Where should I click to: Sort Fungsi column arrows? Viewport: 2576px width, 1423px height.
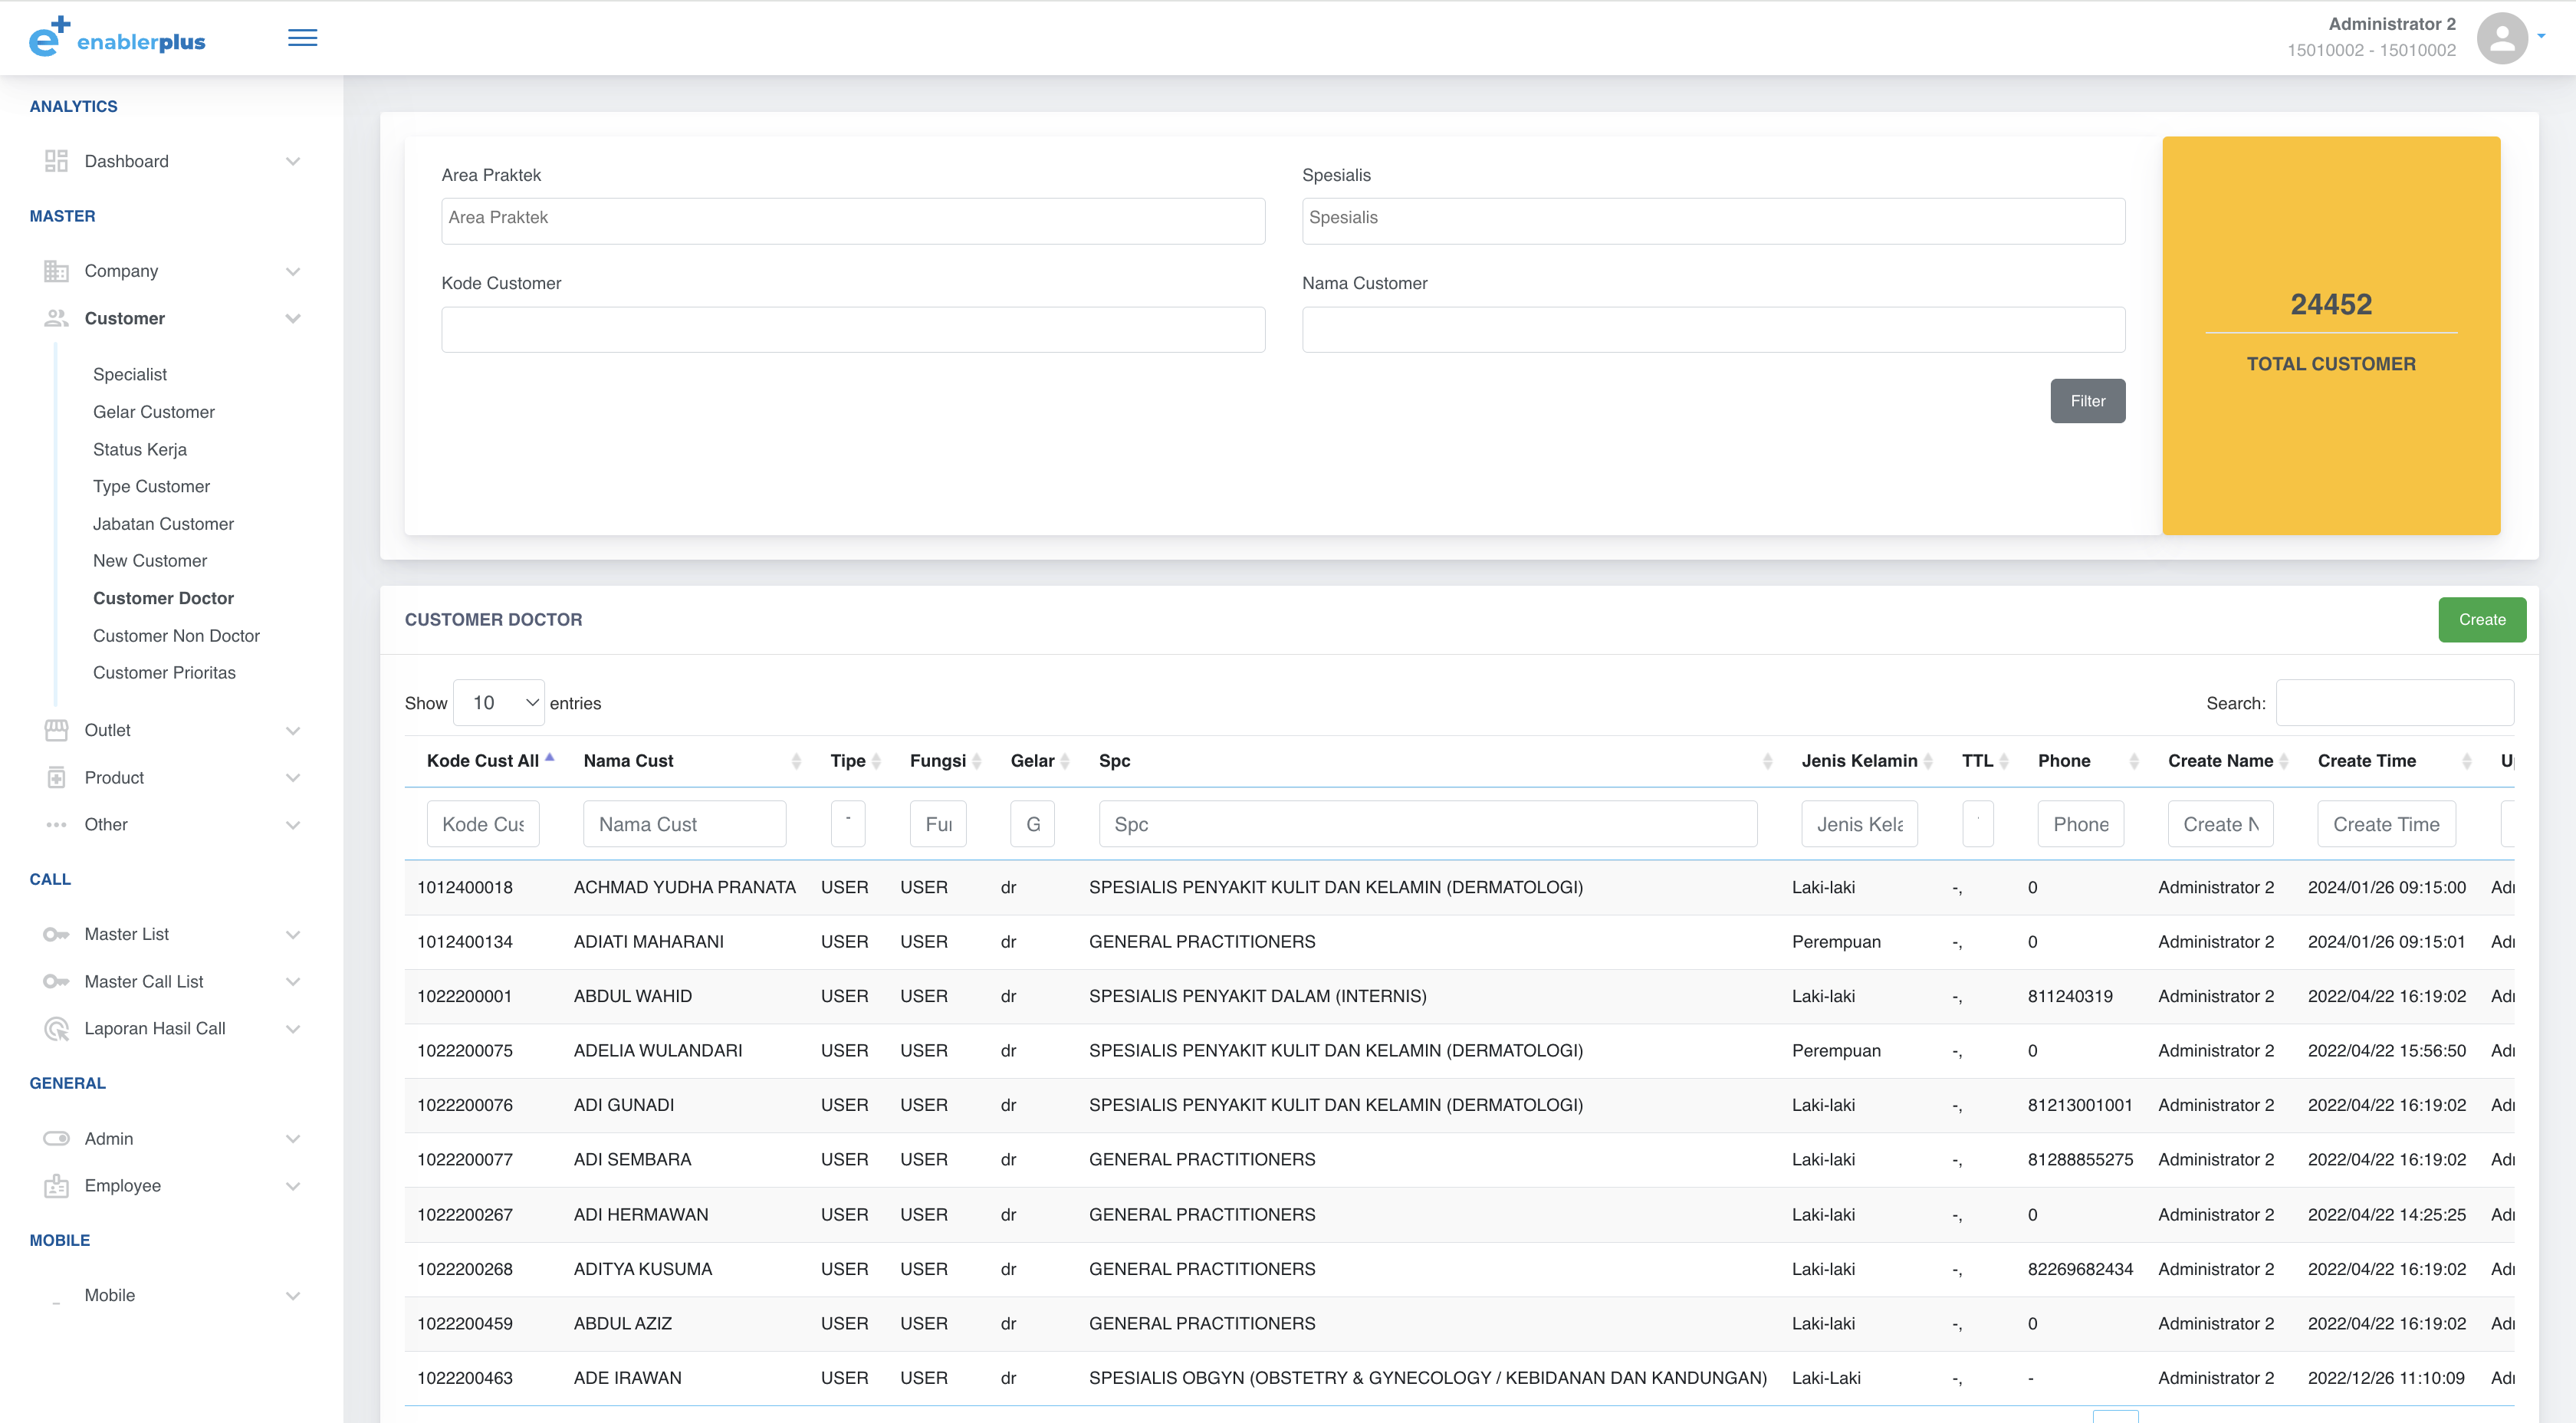(977, 761)
